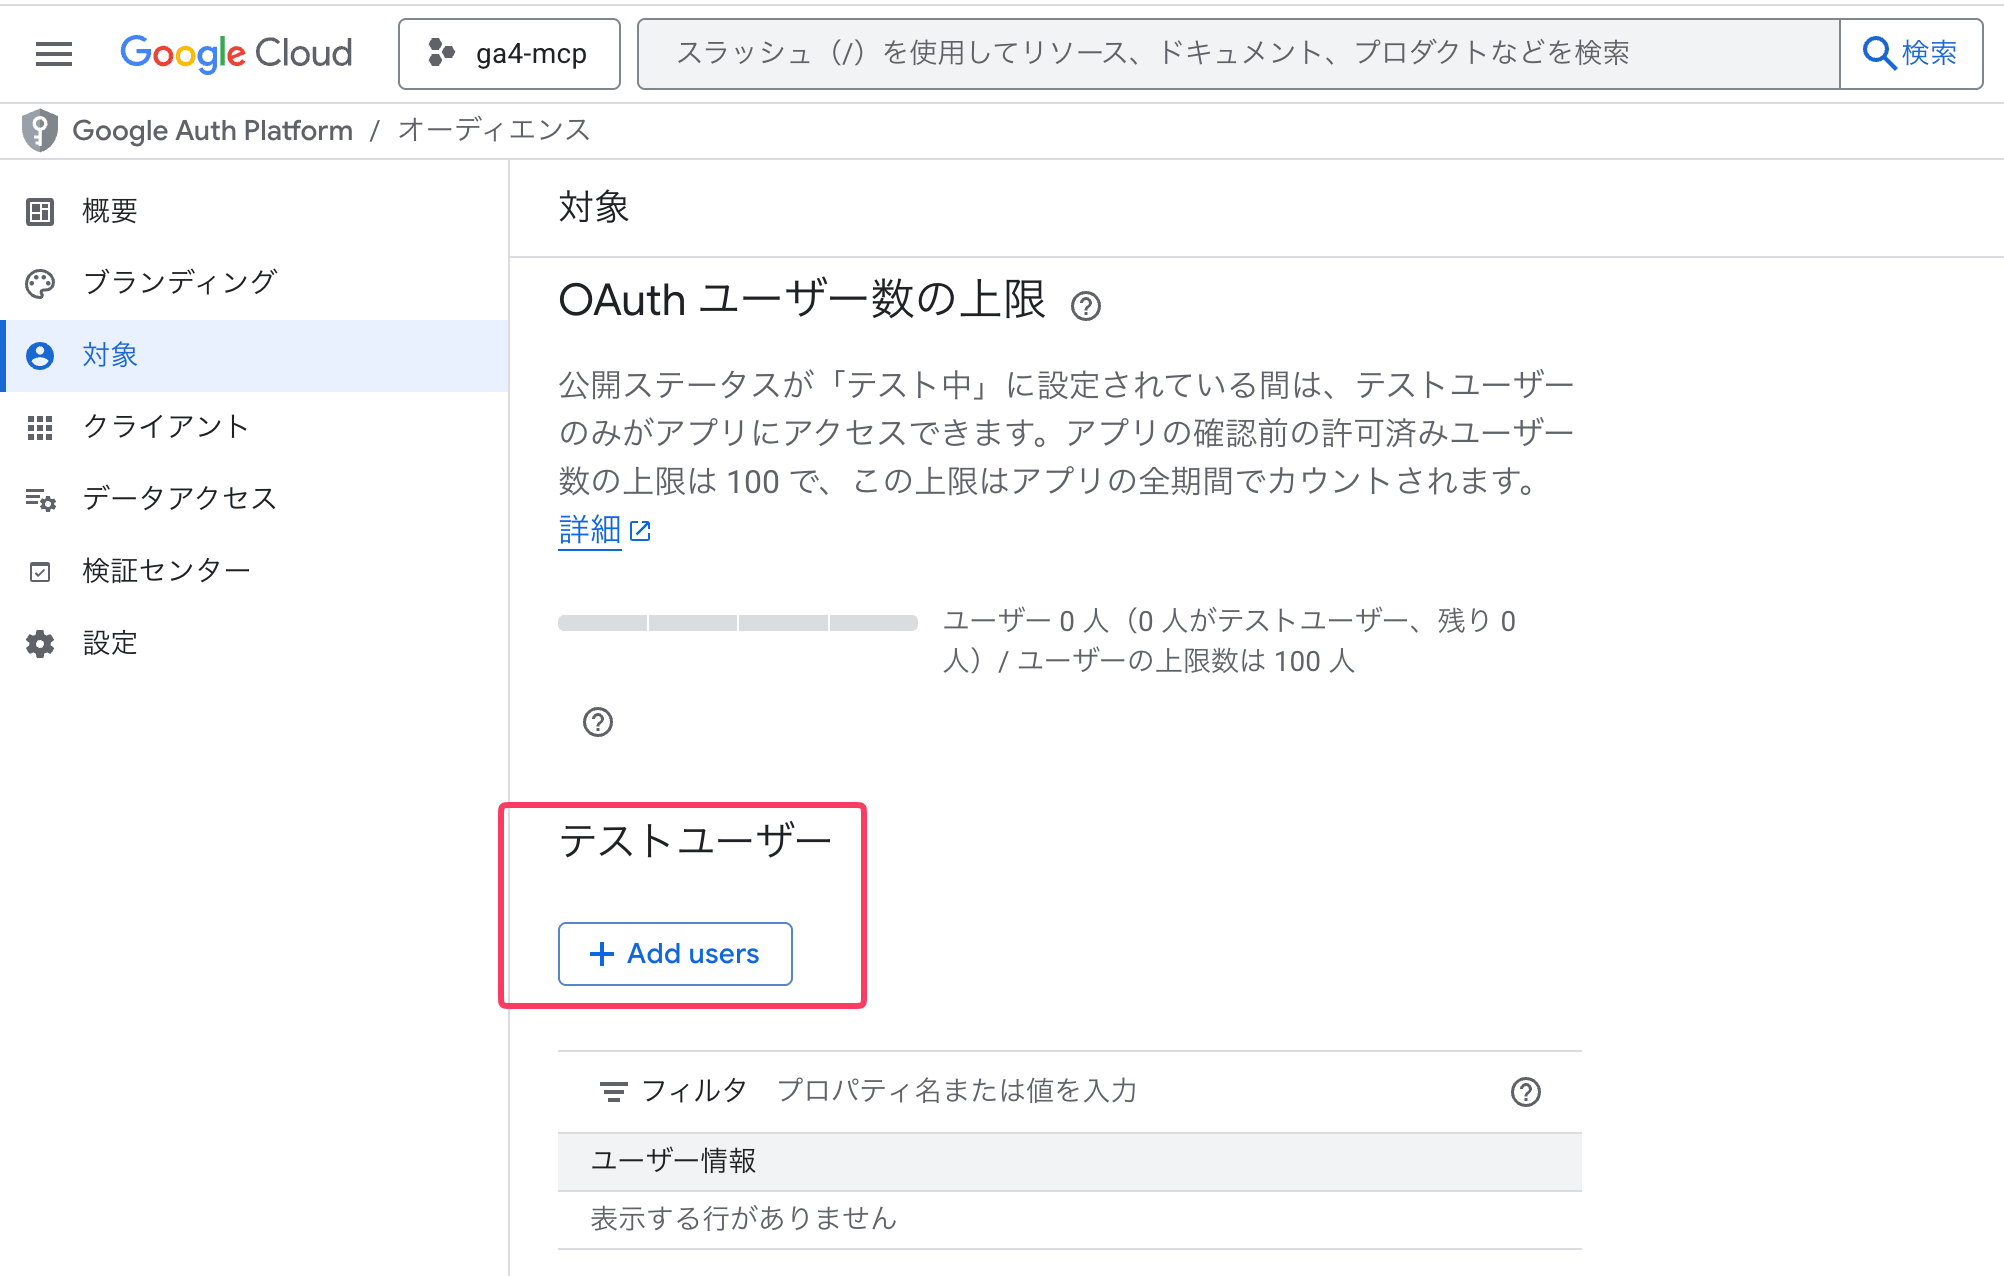Select 対象 in the sidebar menu

tap(108, 355)
